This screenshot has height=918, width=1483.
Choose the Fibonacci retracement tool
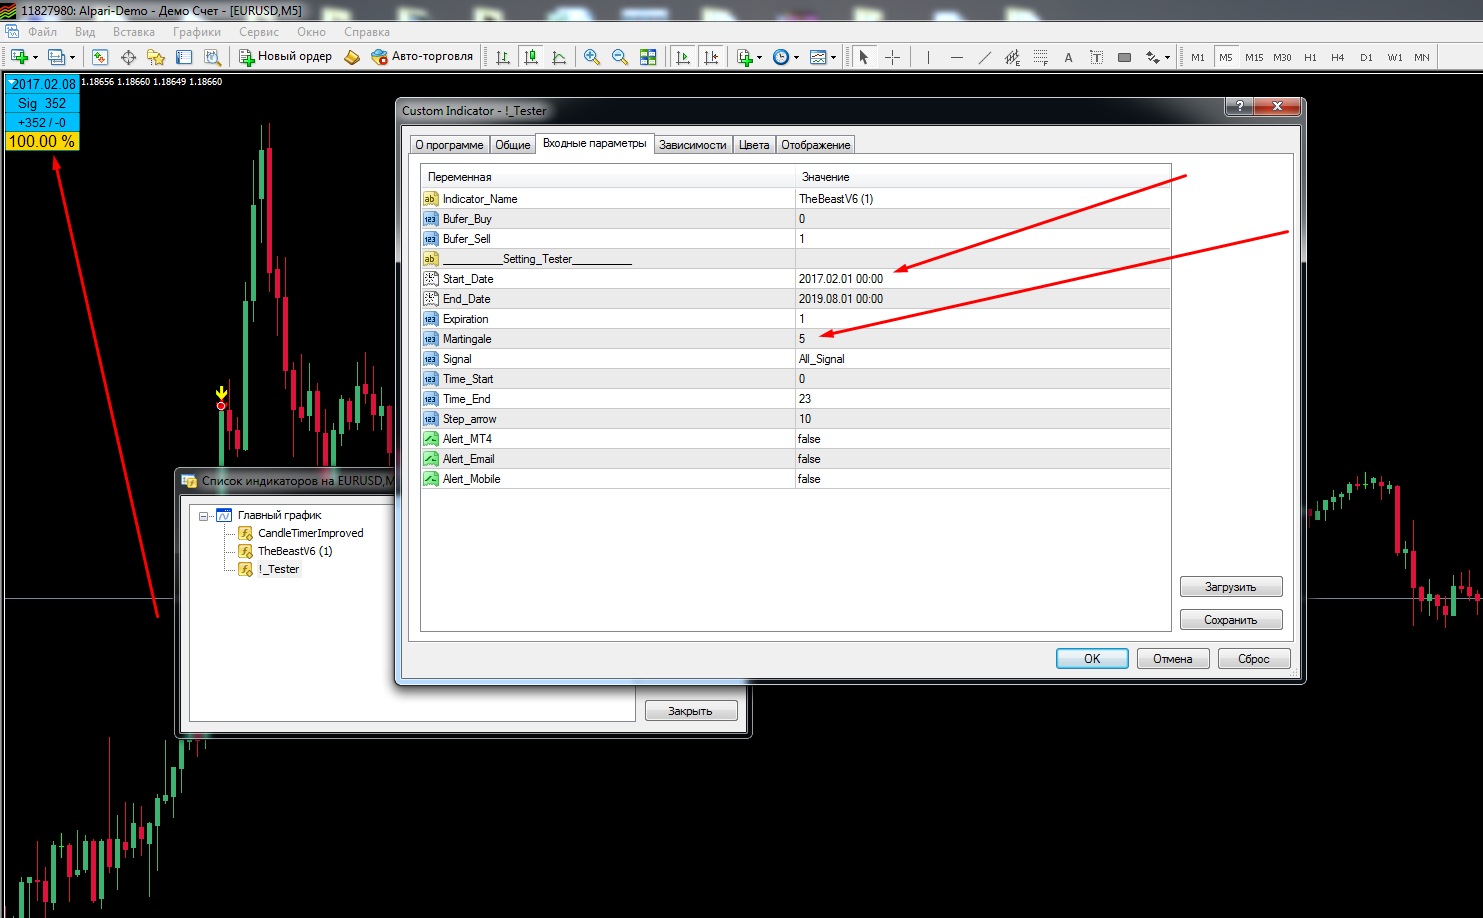pyautogui.click(x=1041, y=57)
